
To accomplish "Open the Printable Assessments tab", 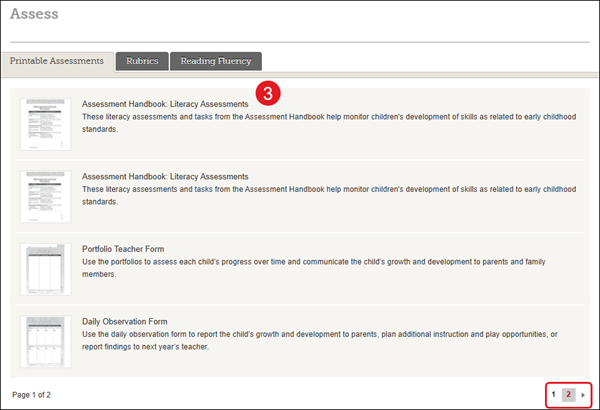I will coord(57,61).
